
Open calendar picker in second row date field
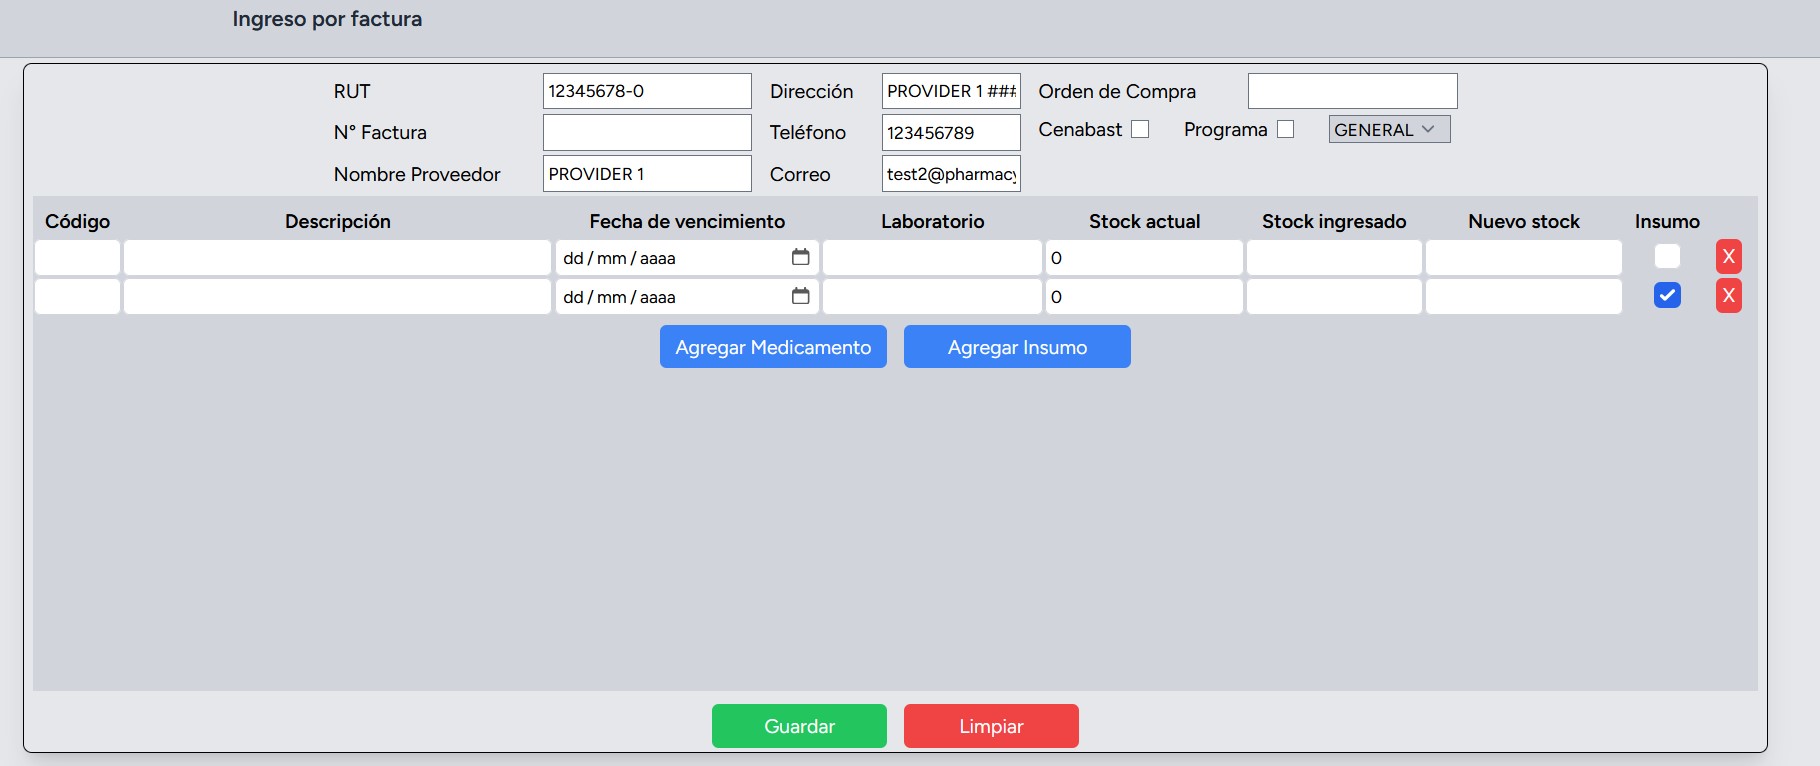point(800,296)
